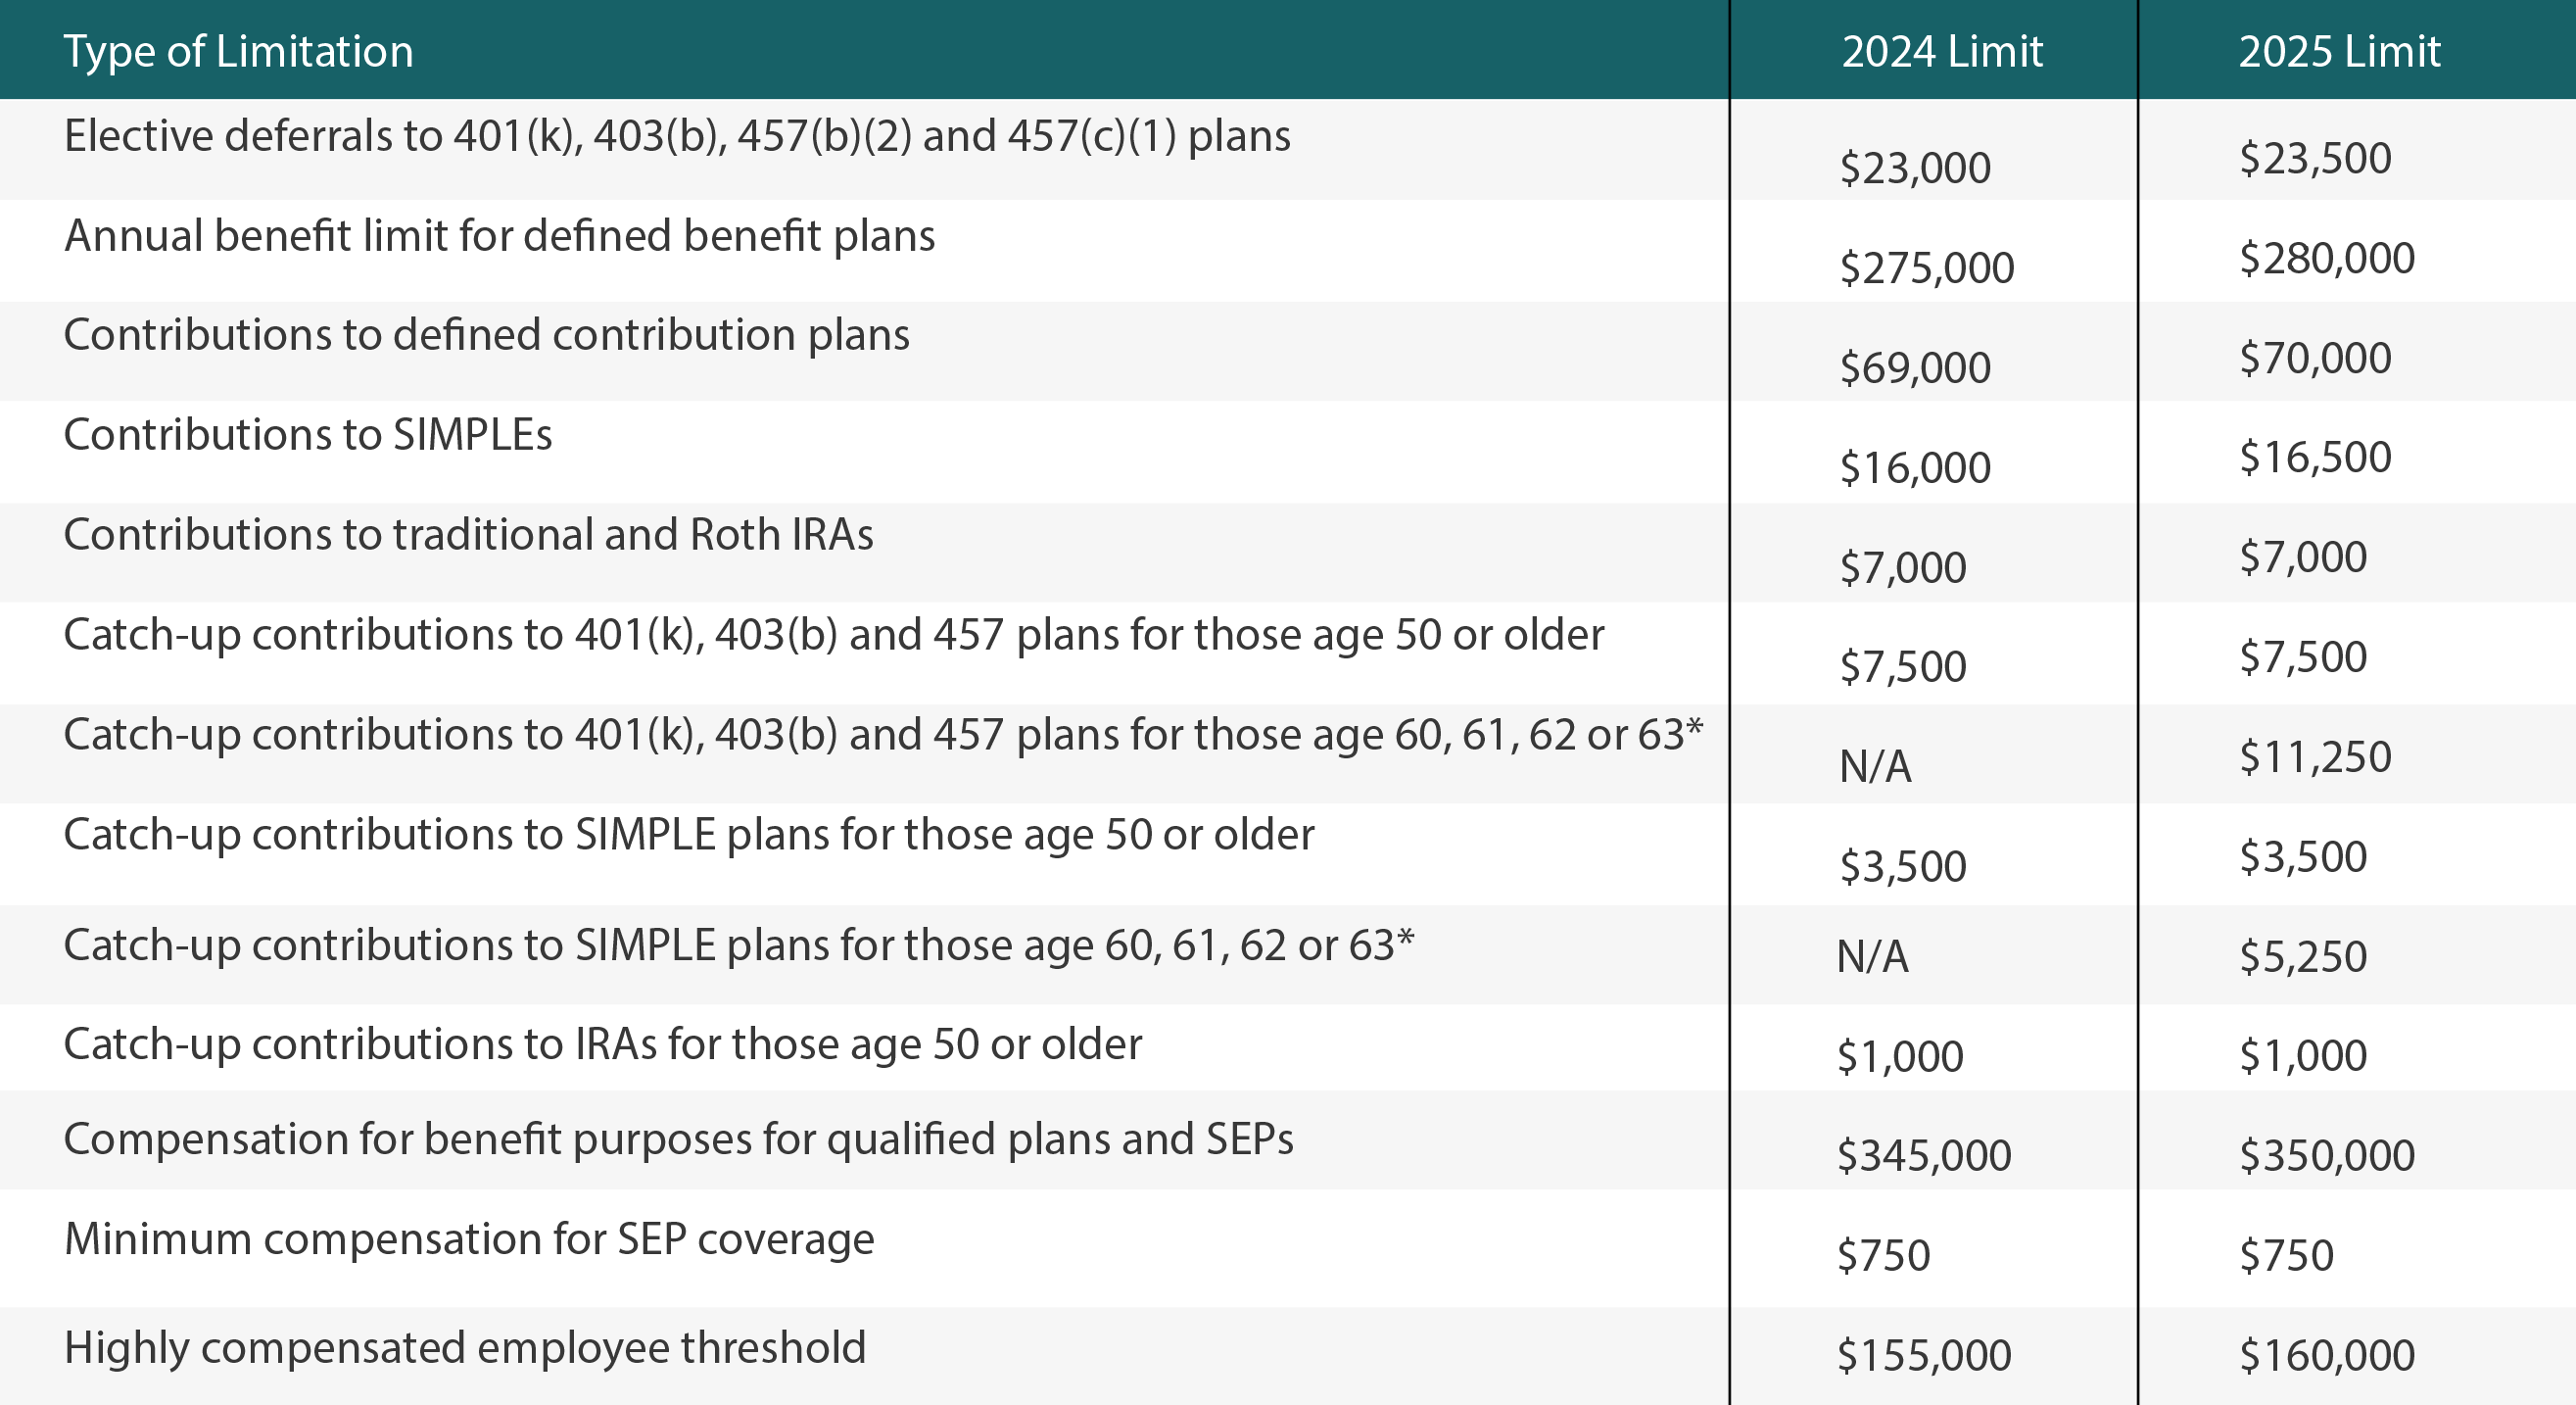Image resolution: width=2576 pixels, height=1405 pixels.
Task: Select "Catch-up contributions to IRAs" row label
Action: [x=602, y=1045]
